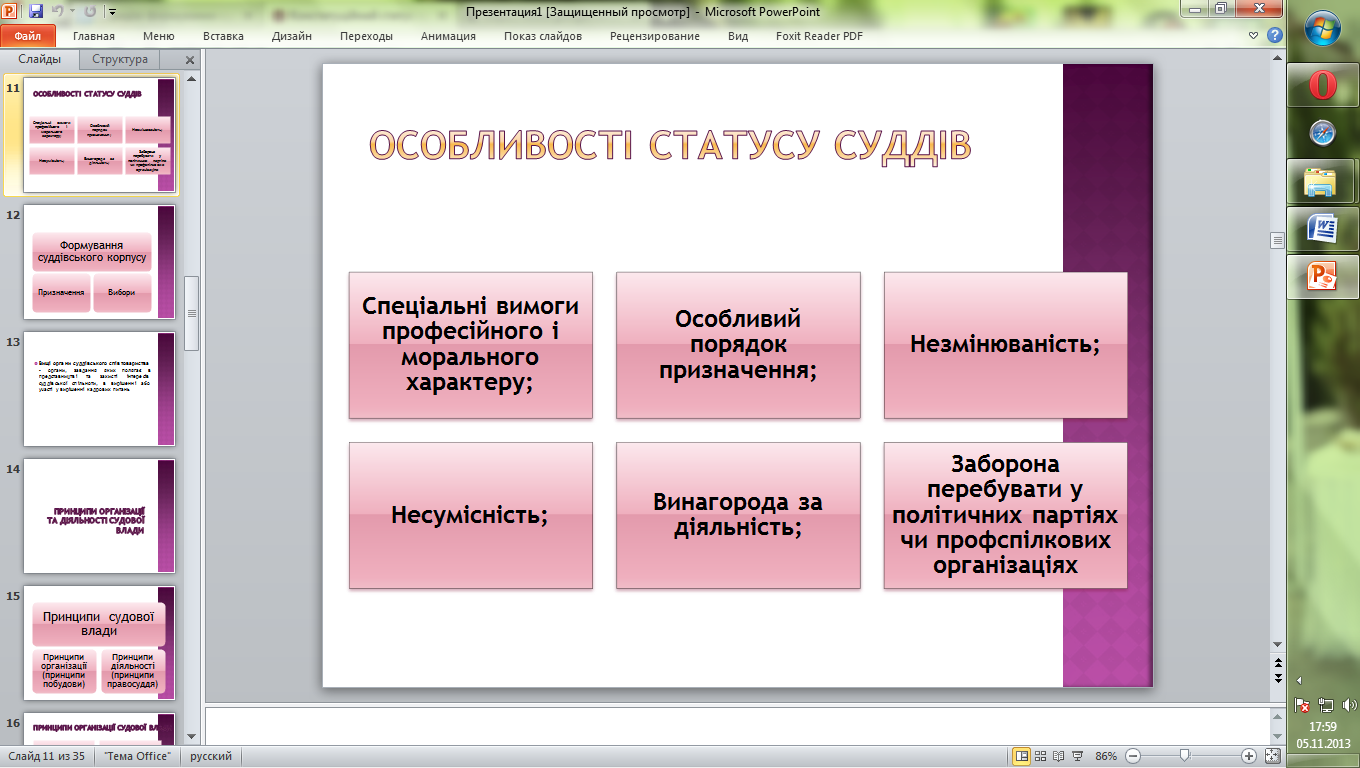The image size is (1360, 768).
Task: Select the slide 13 thumbnail
Action: [99, 389]
